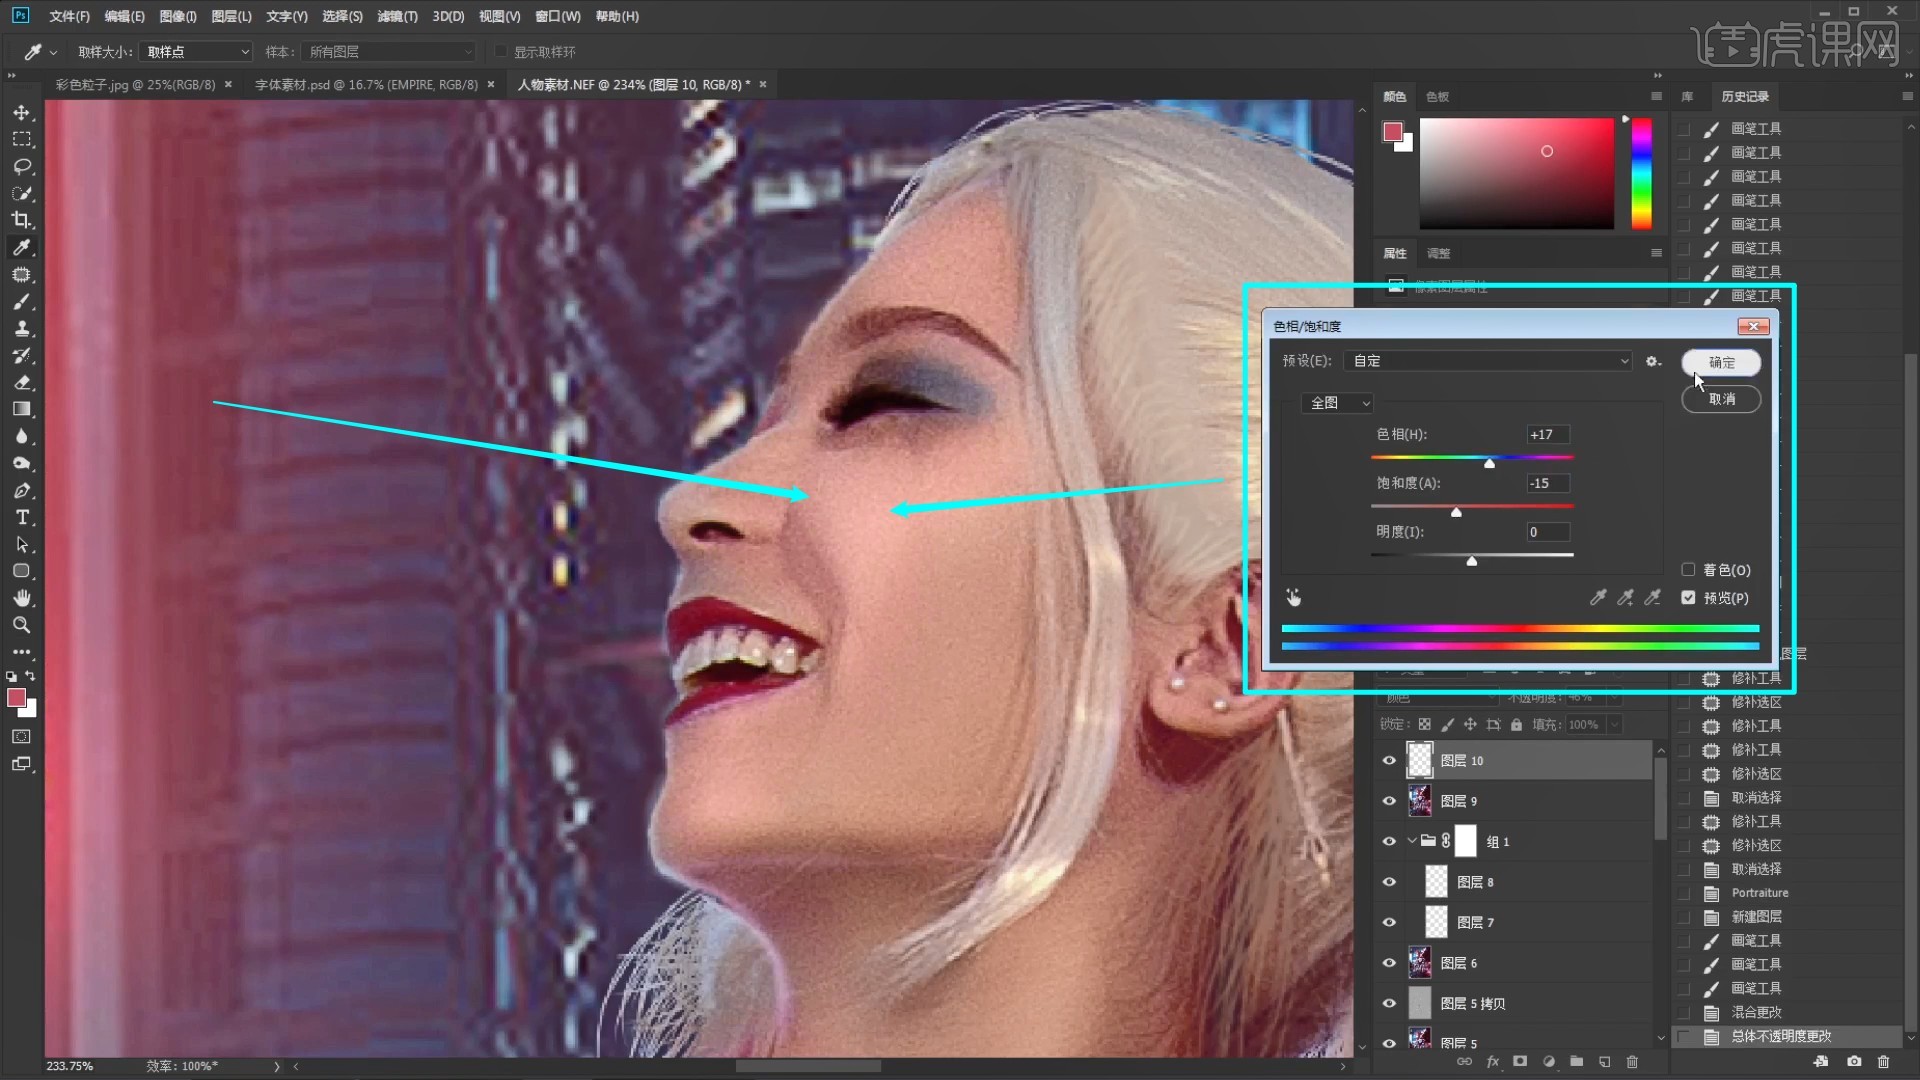Select the Move tool

point(20,112)
